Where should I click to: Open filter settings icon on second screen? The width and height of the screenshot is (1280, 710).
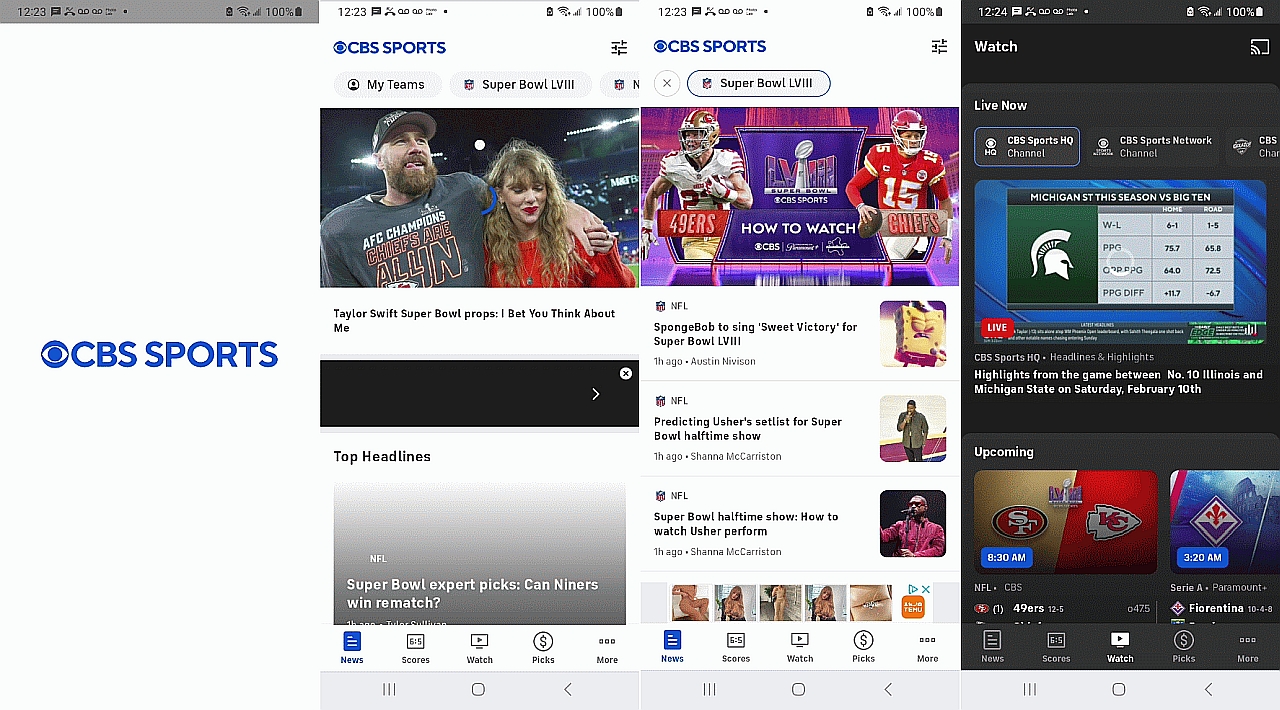(x=619, y=48)
